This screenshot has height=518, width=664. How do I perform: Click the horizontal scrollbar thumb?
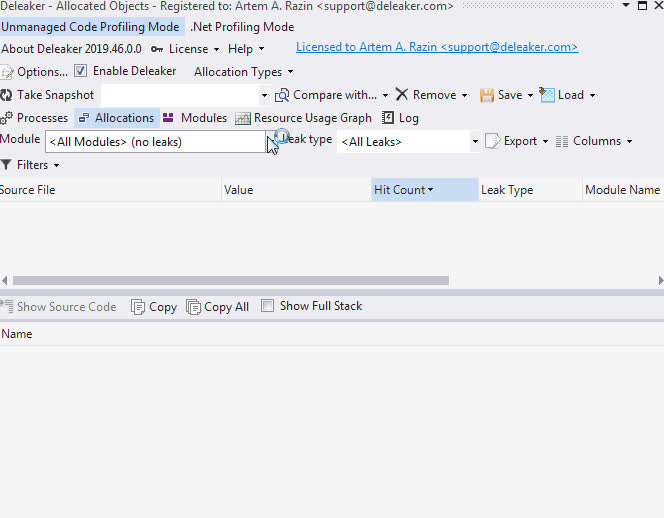pyautogui.click(x=231, y=280)
